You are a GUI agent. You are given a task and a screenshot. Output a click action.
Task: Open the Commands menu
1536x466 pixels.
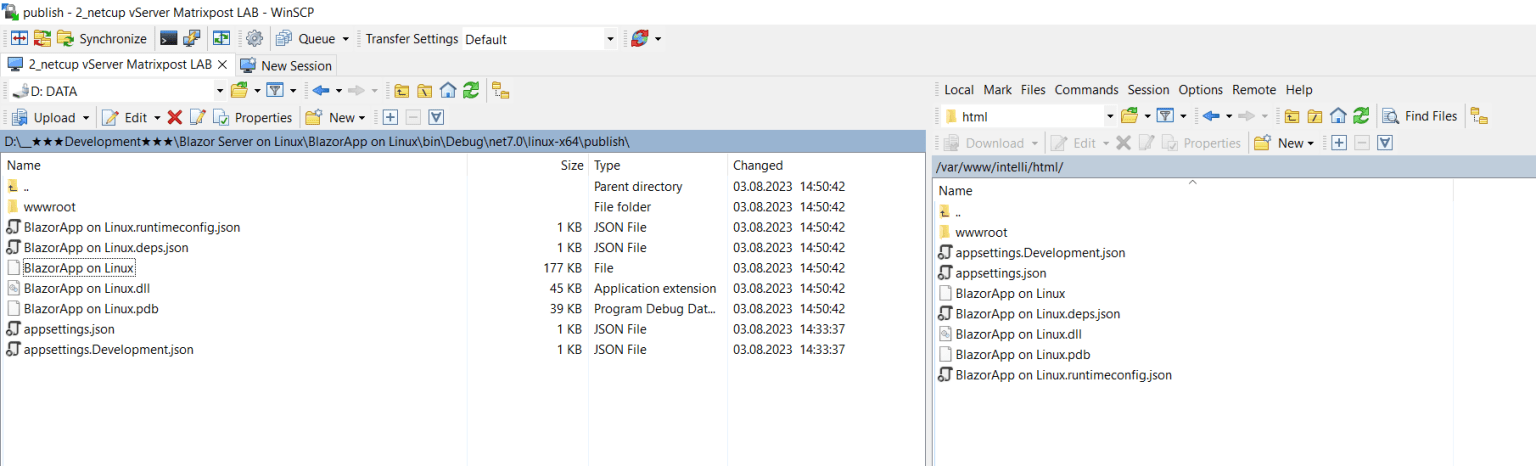coord(1086,90)
